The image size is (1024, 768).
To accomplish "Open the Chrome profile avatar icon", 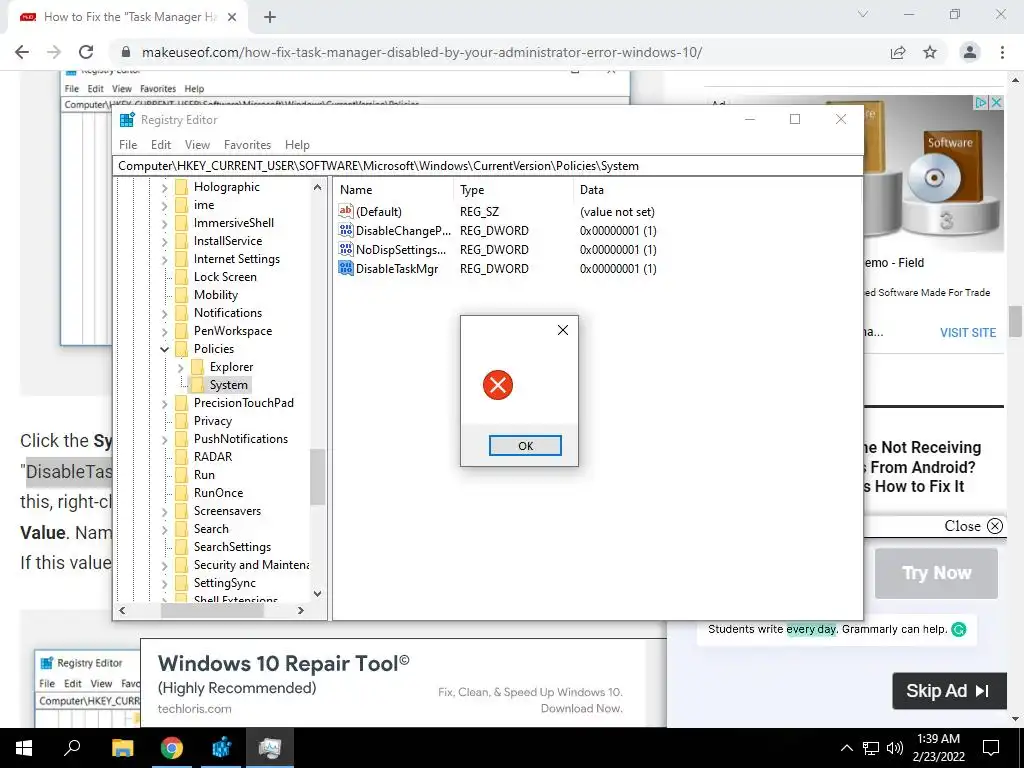I will pos(970,52).
